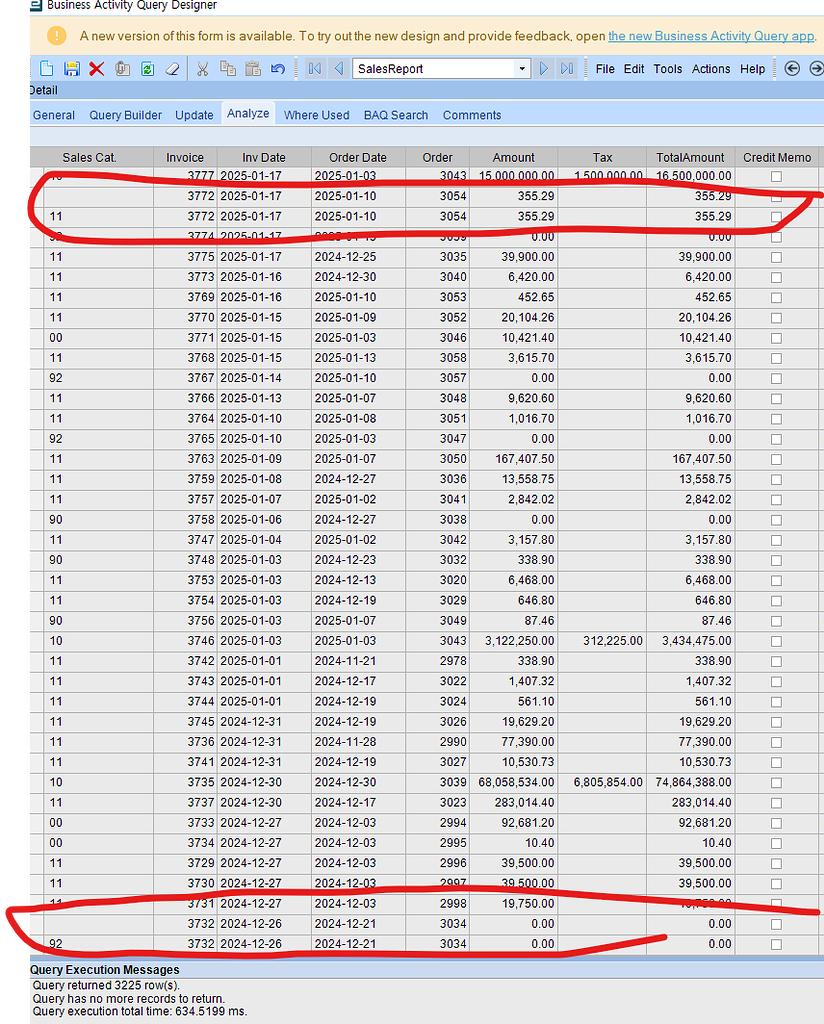Create a new query with the blank page icon

pos(45,68)
